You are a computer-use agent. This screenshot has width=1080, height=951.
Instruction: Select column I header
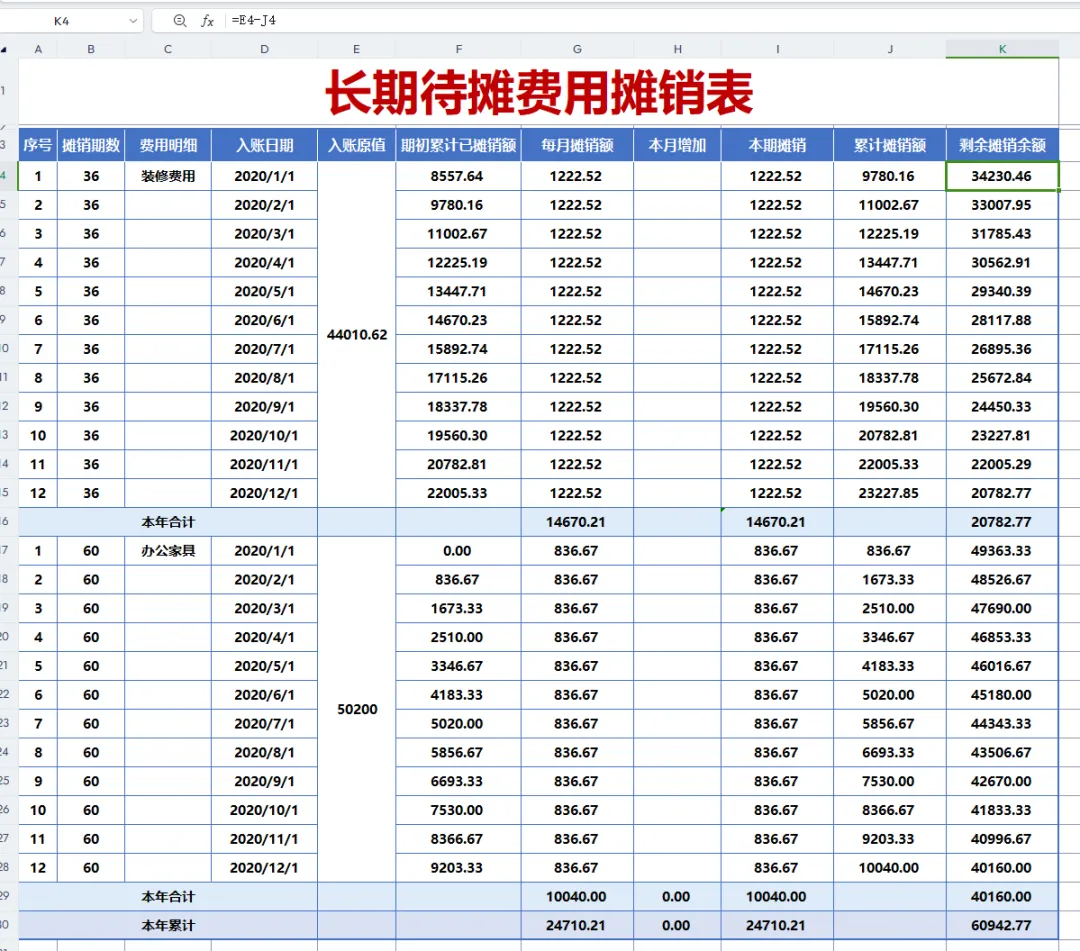point(778,50)
